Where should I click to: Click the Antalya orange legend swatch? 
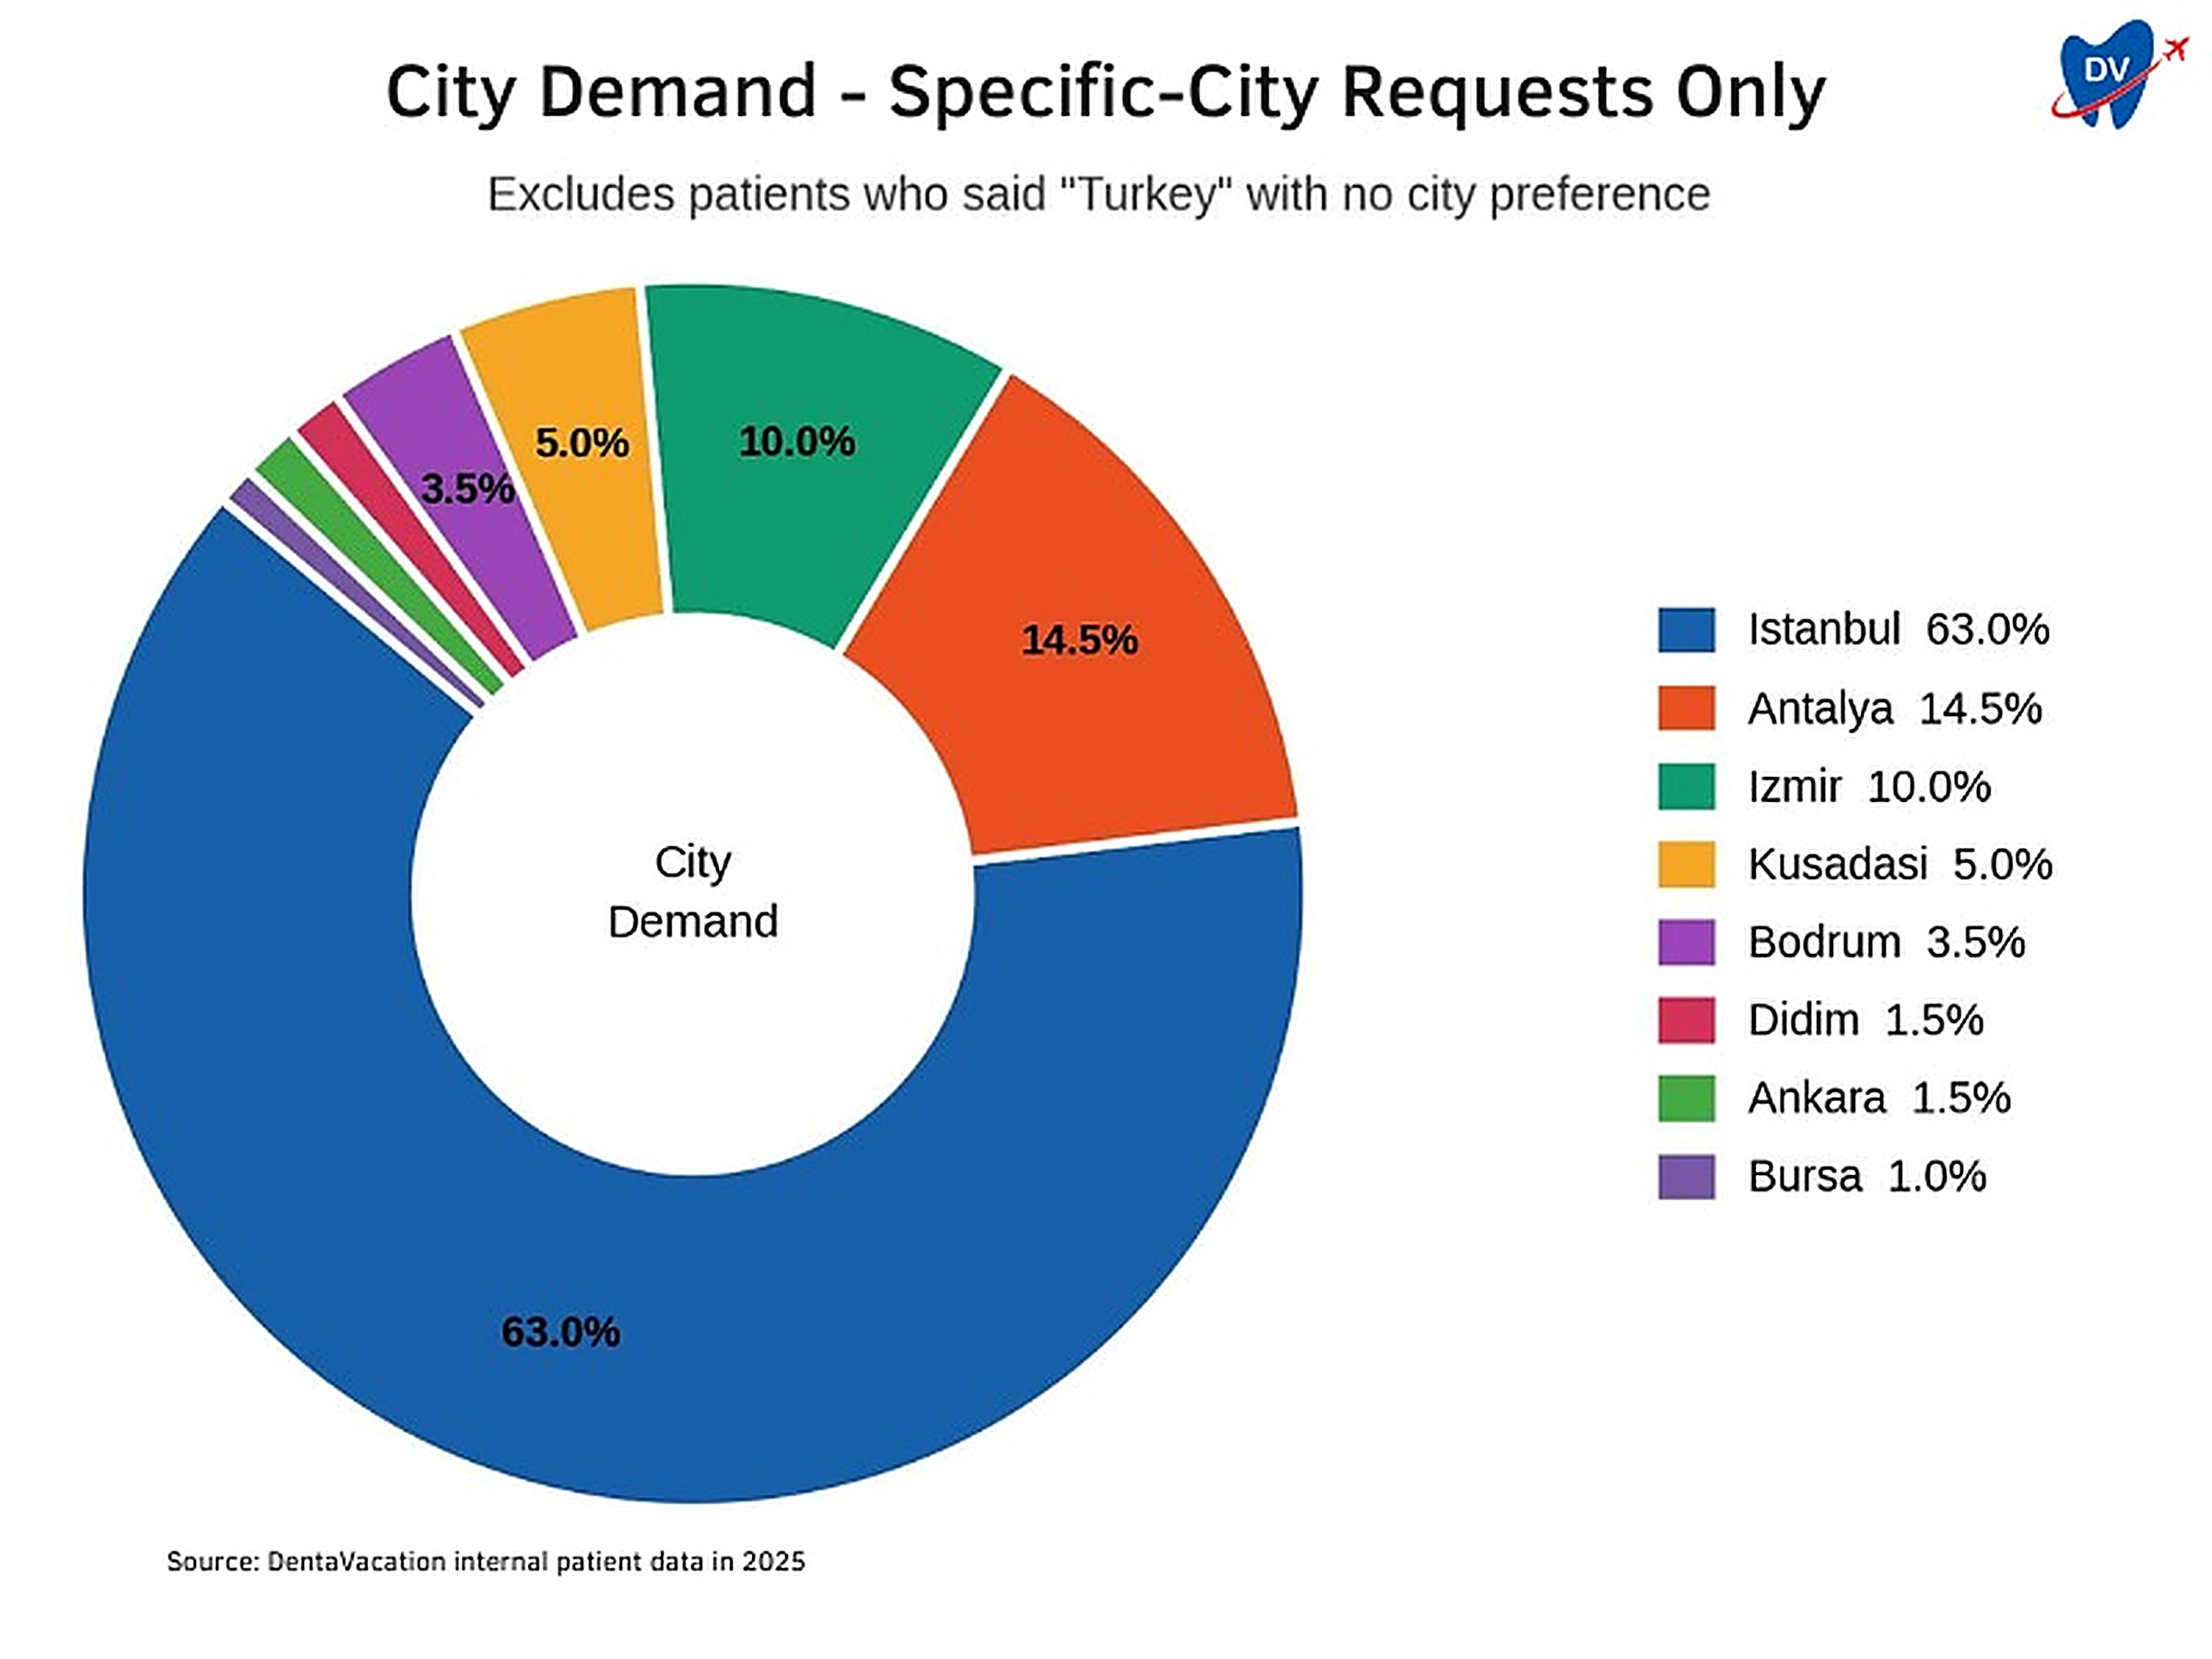tap(1686, 708)
